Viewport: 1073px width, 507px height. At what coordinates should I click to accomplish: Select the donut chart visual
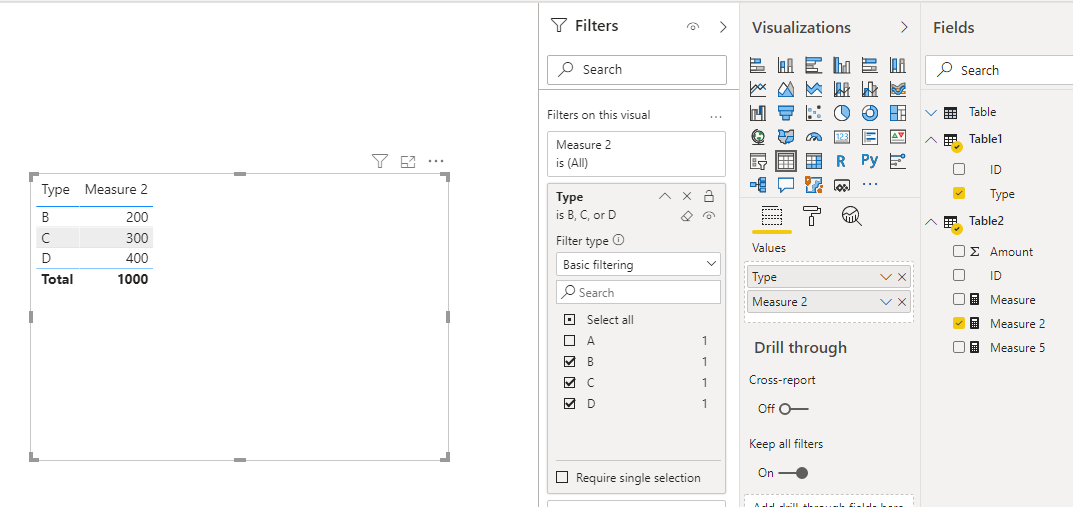pos(870,113)
